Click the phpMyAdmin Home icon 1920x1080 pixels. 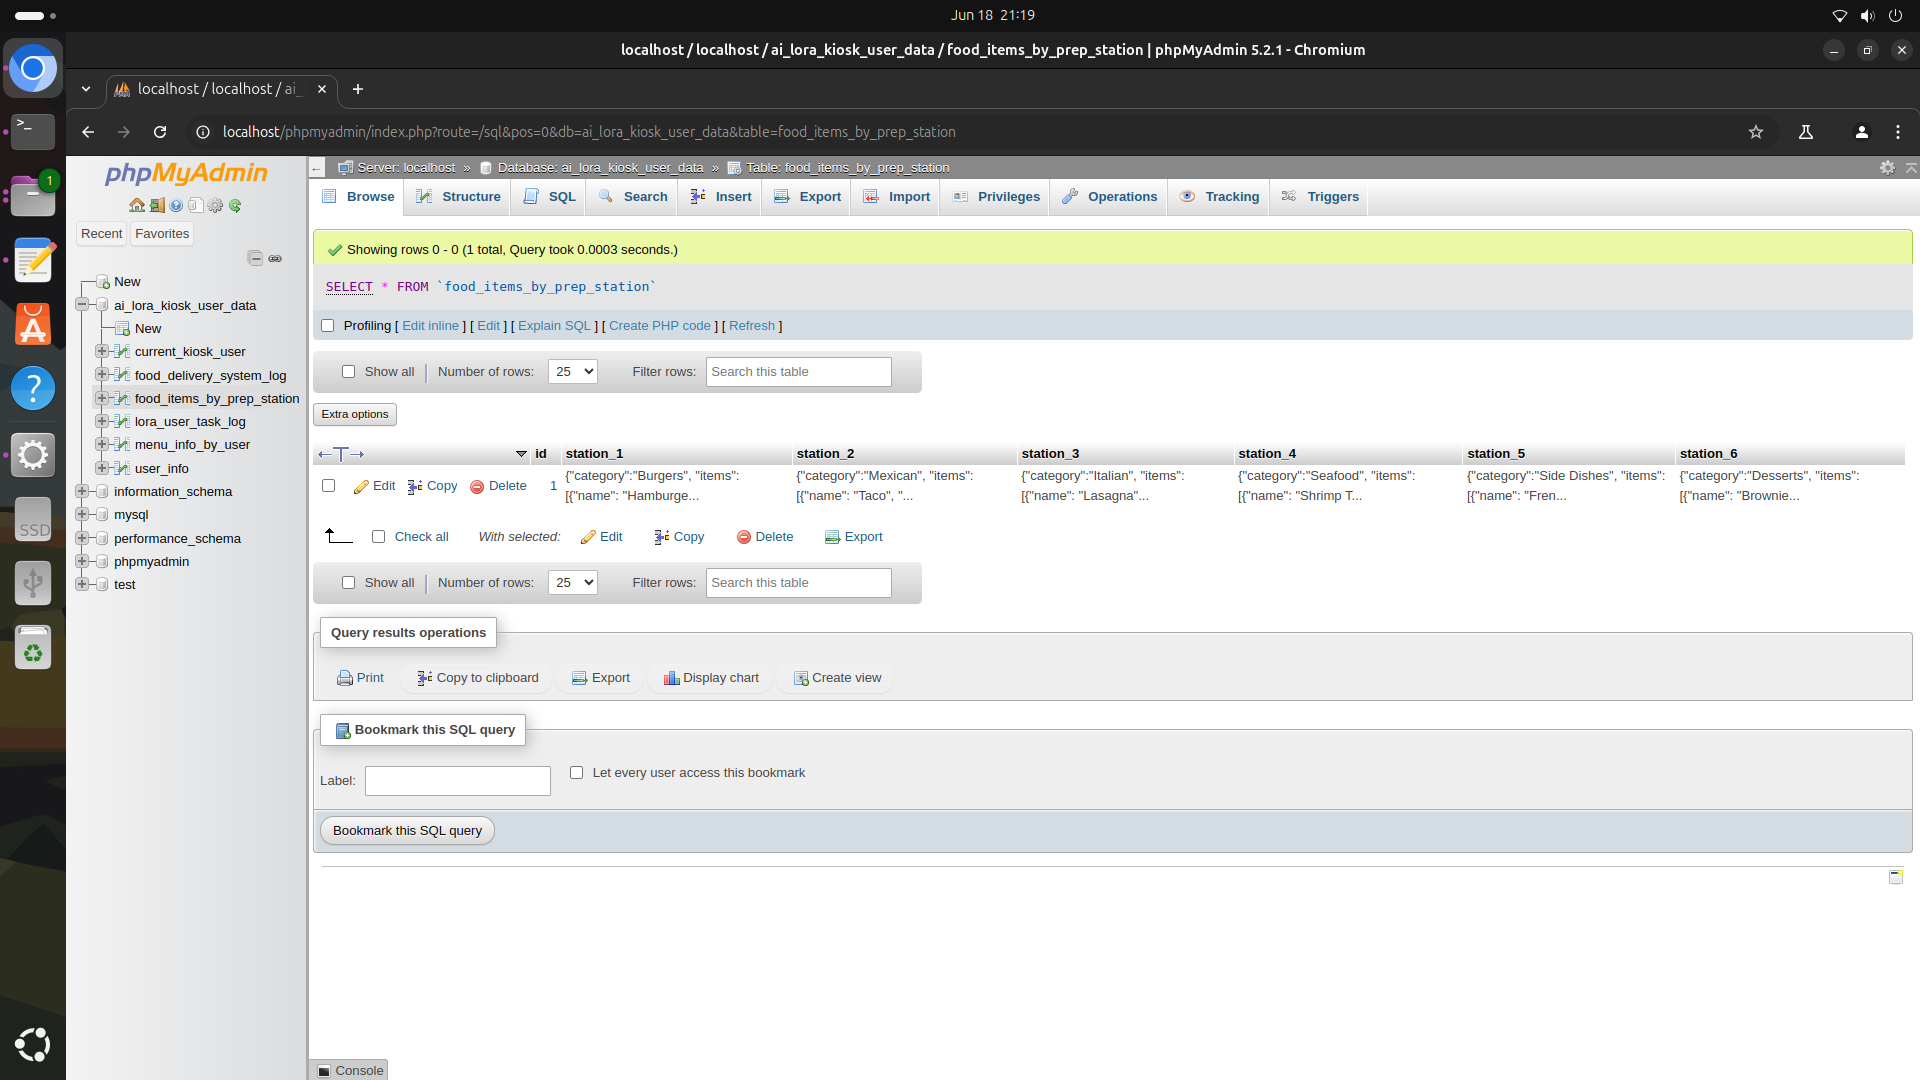click(x=137, y=205)
